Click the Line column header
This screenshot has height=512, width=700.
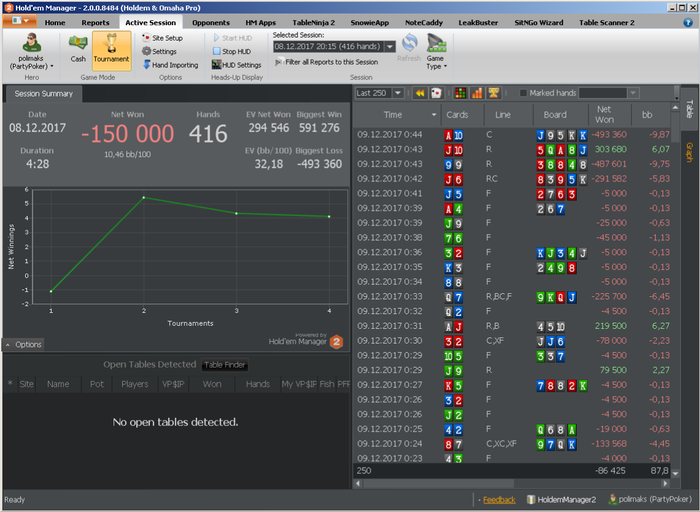coord(508,115)
